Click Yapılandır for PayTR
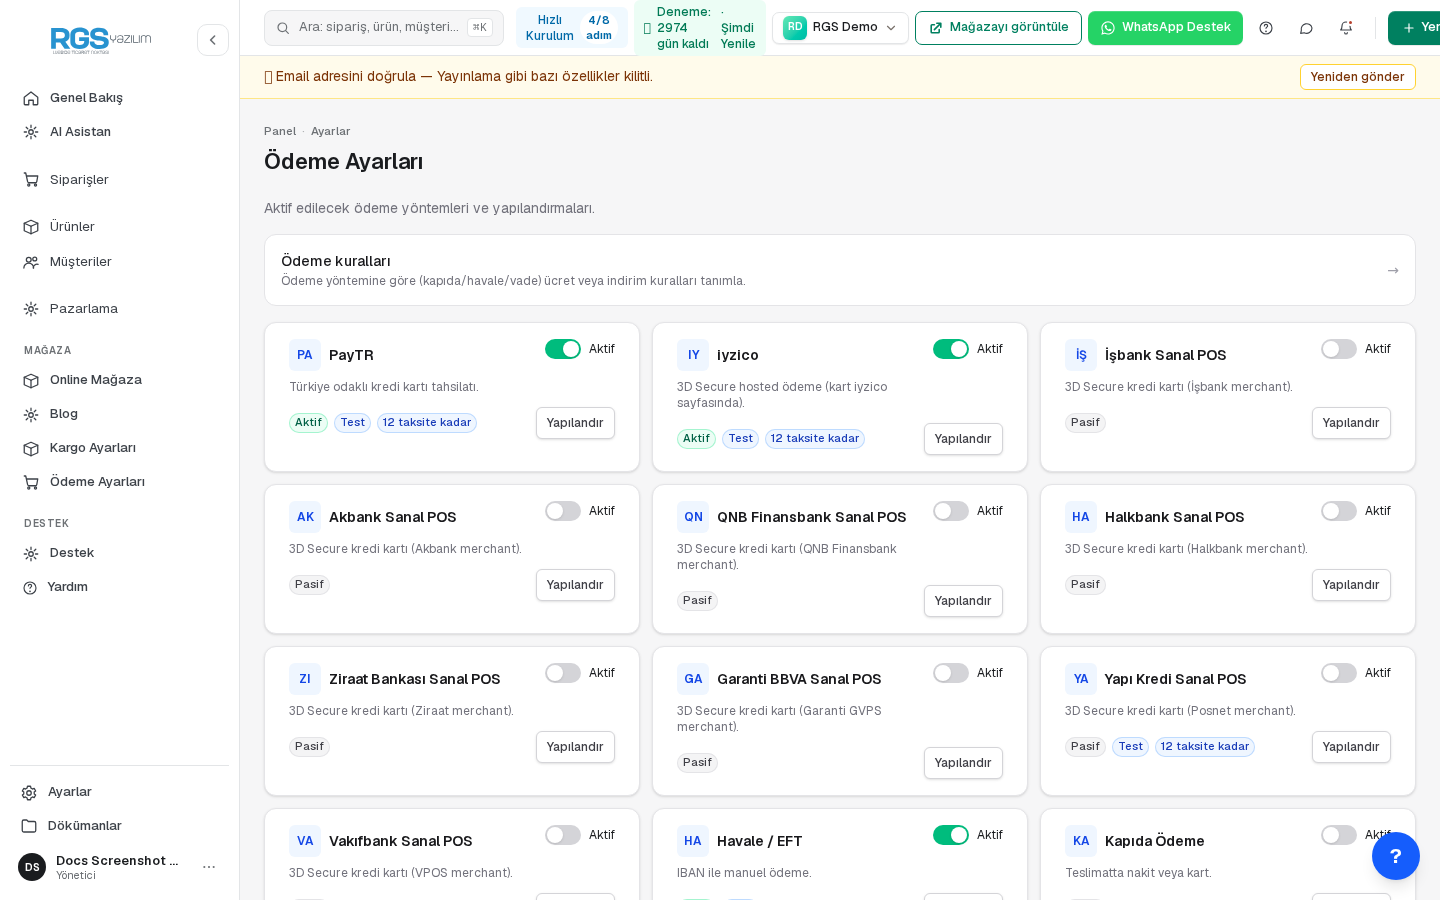1440x900 pixels. (575, 423)
